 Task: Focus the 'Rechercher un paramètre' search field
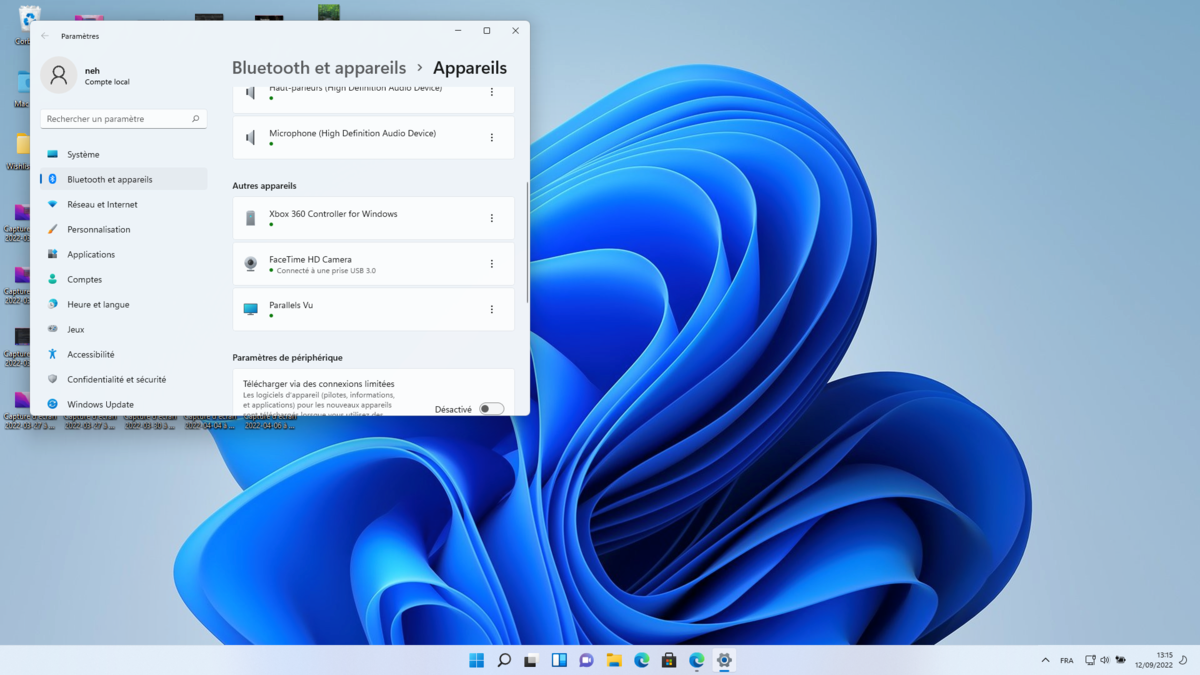pos(124,119)
